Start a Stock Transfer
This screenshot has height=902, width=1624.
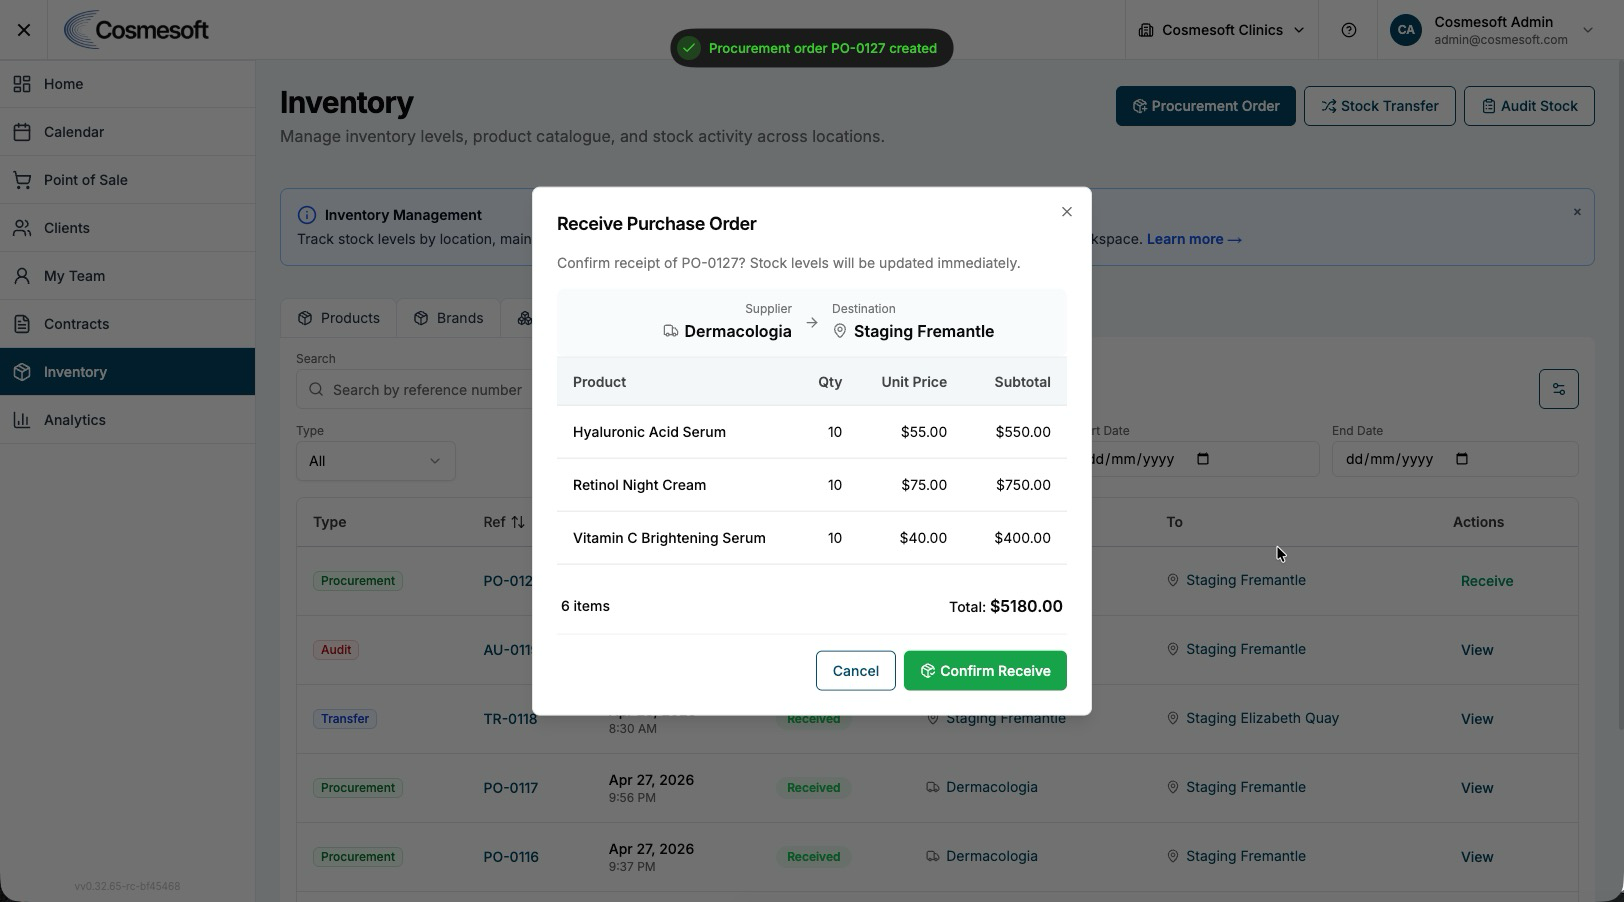click(1379, 106)
